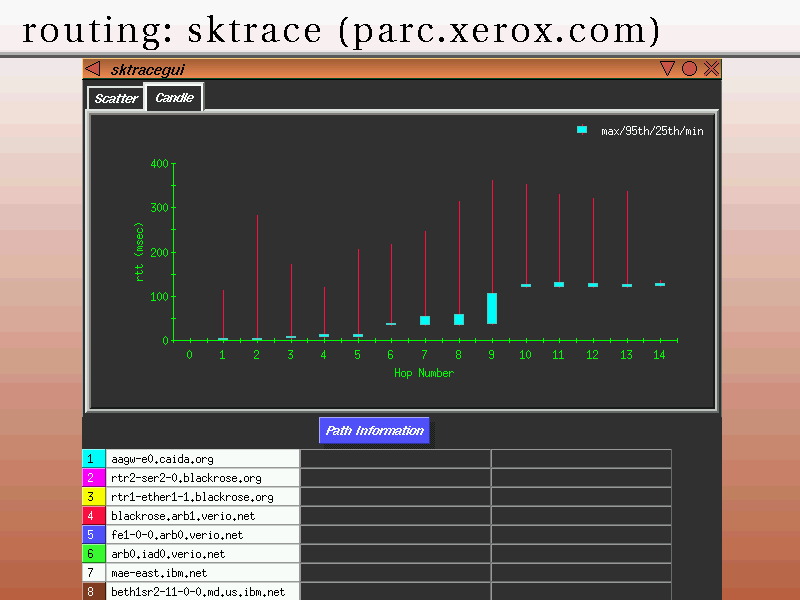Select the Candle tab
Screen dimensions: 800x600
174,97
